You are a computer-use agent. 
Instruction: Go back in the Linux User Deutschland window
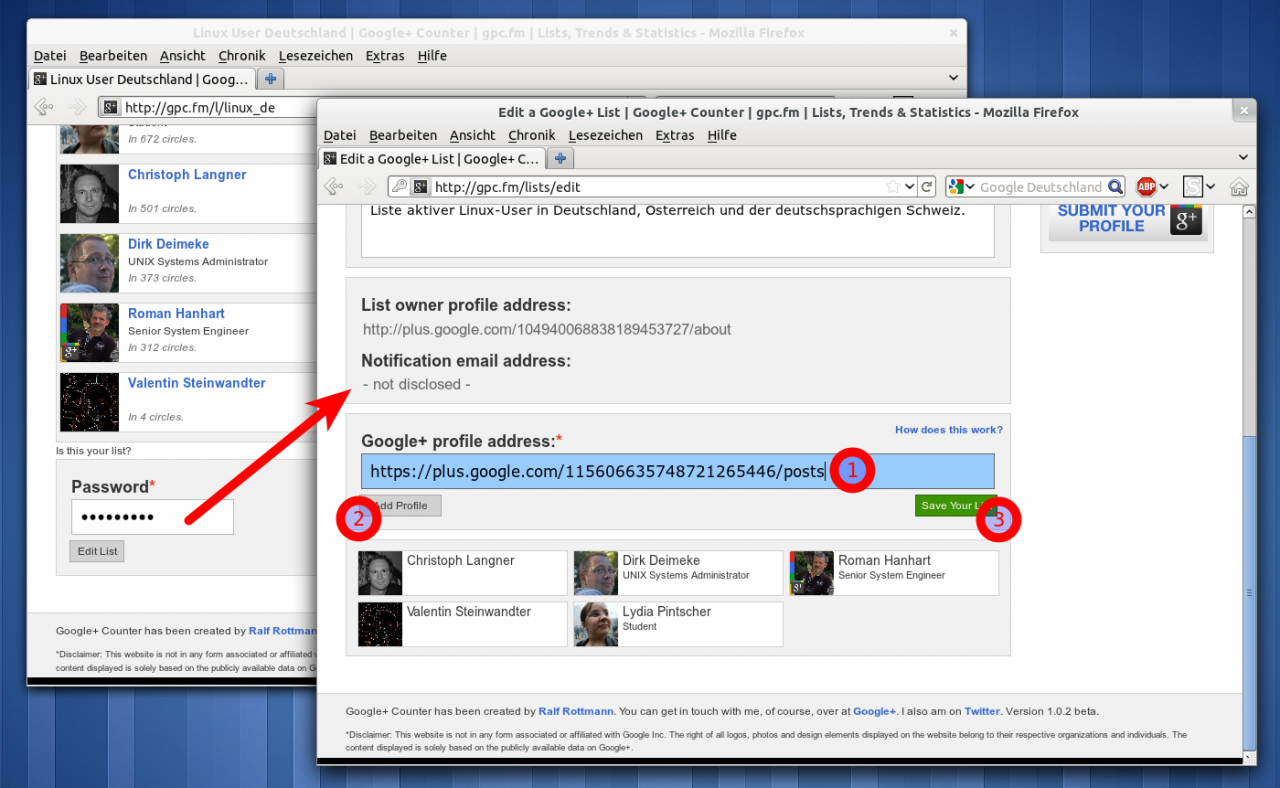point(43,107)
